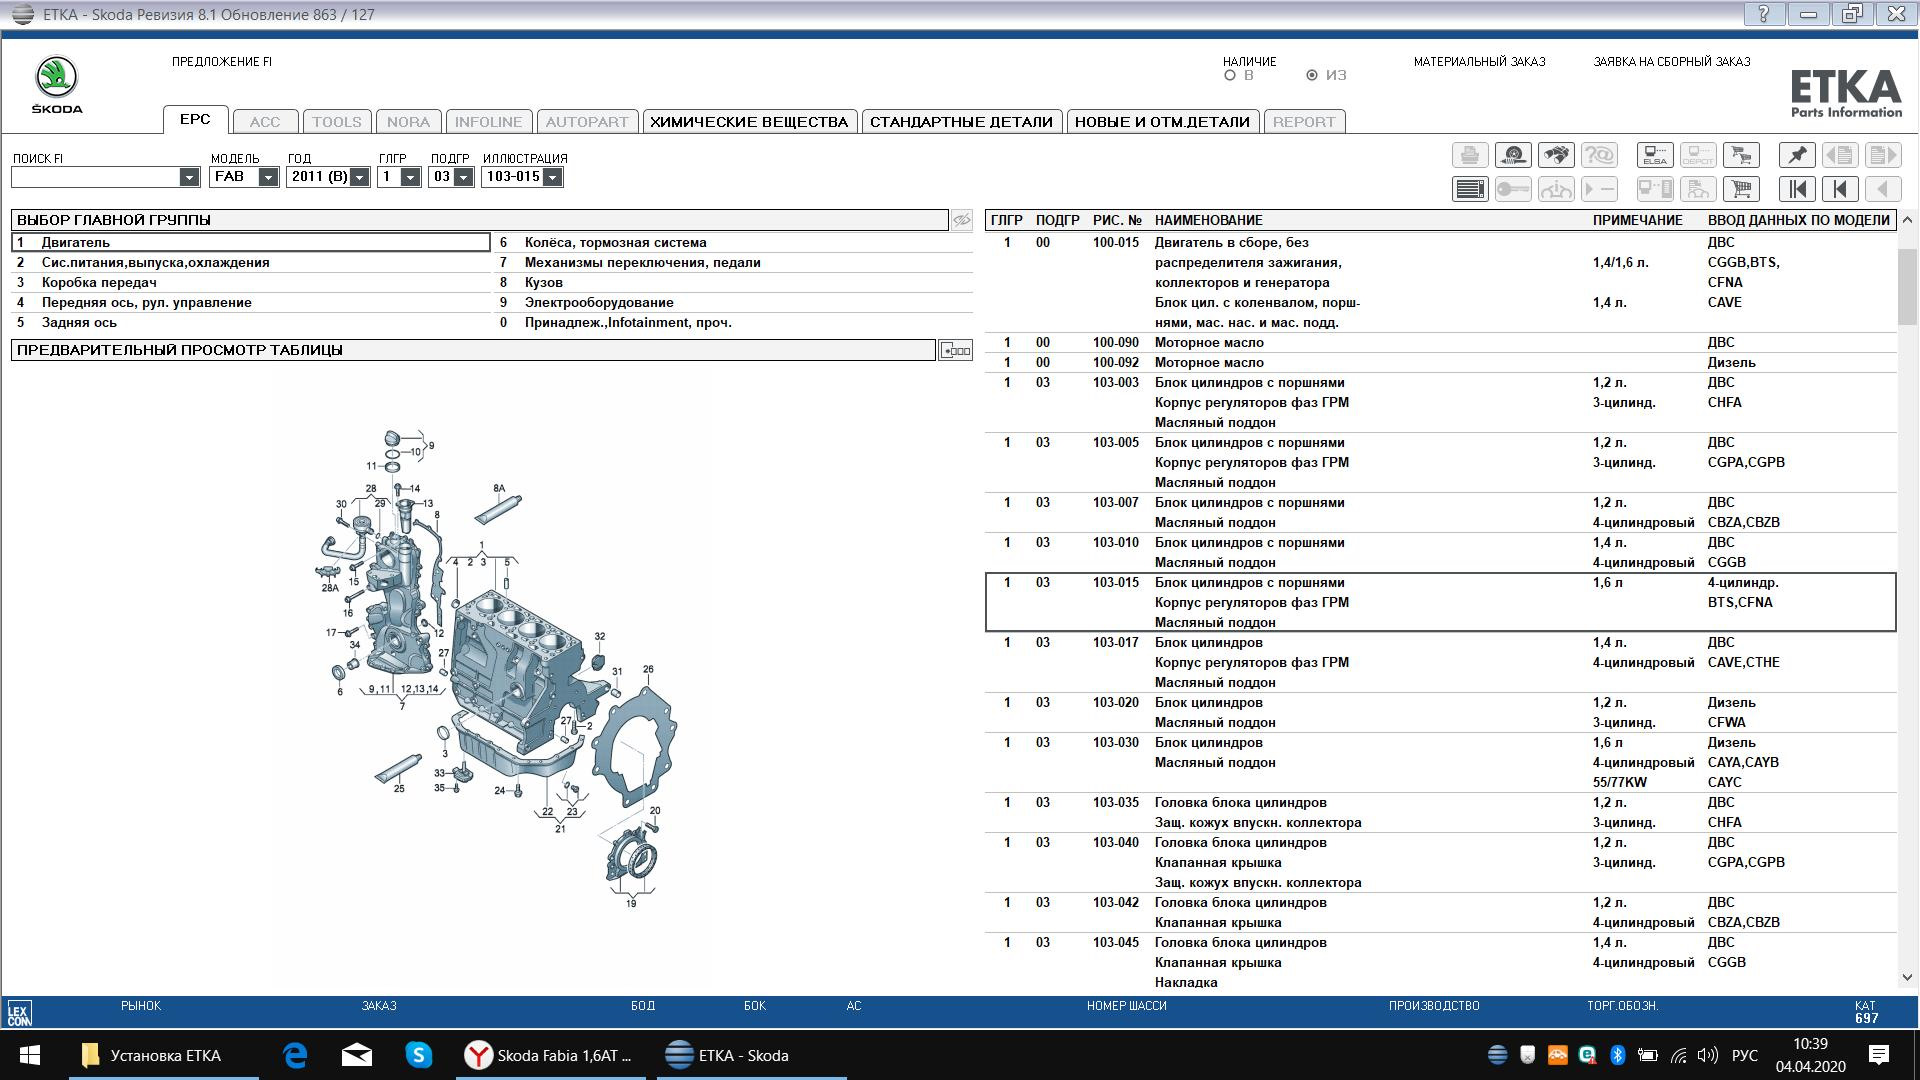Click the parts list view icon

click(1470, 189)
